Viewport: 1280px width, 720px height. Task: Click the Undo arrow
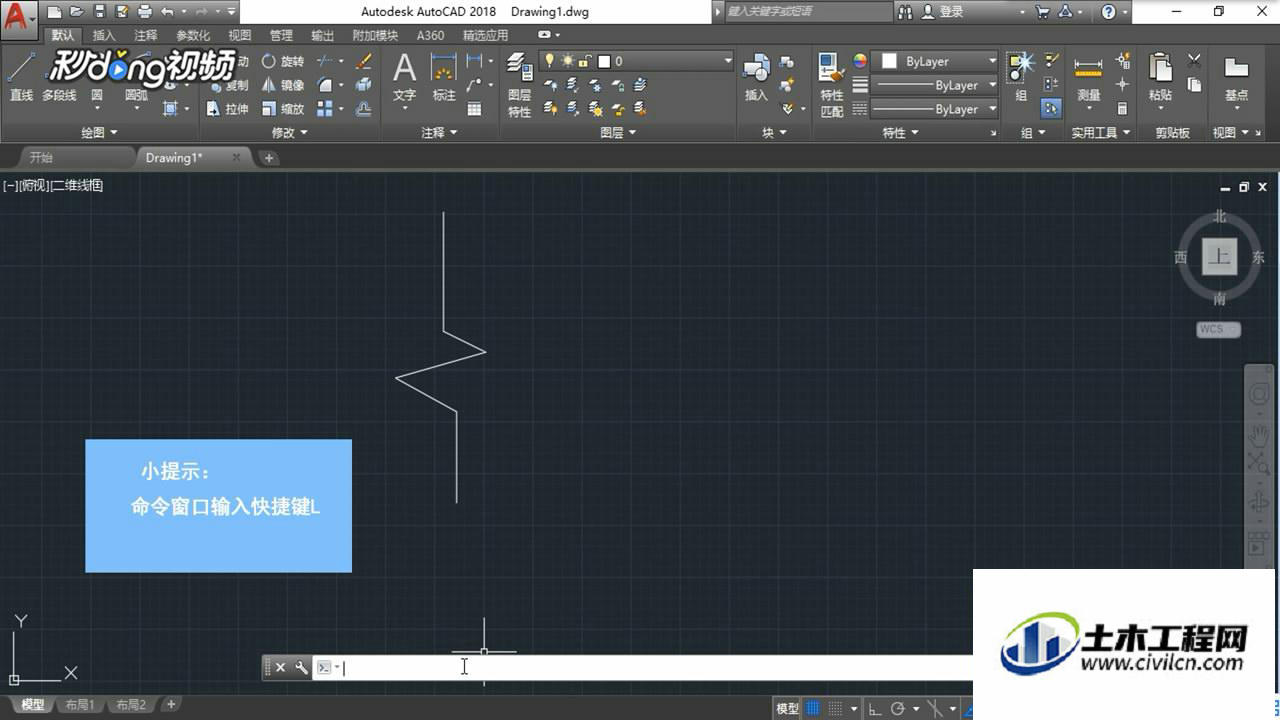[x=167, y=12]
